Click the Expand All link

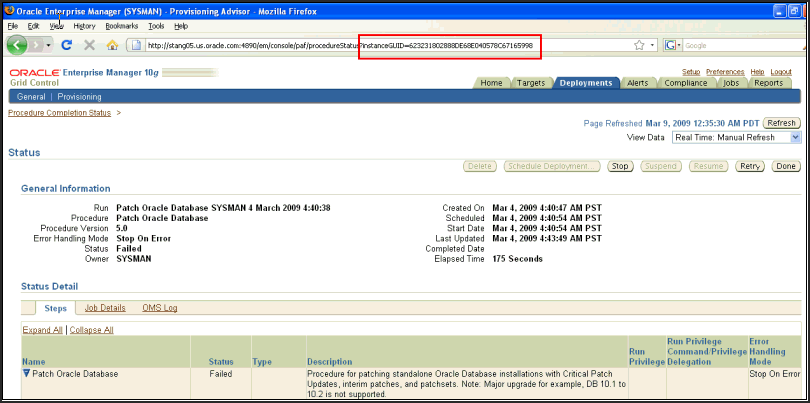coord(43,330)
